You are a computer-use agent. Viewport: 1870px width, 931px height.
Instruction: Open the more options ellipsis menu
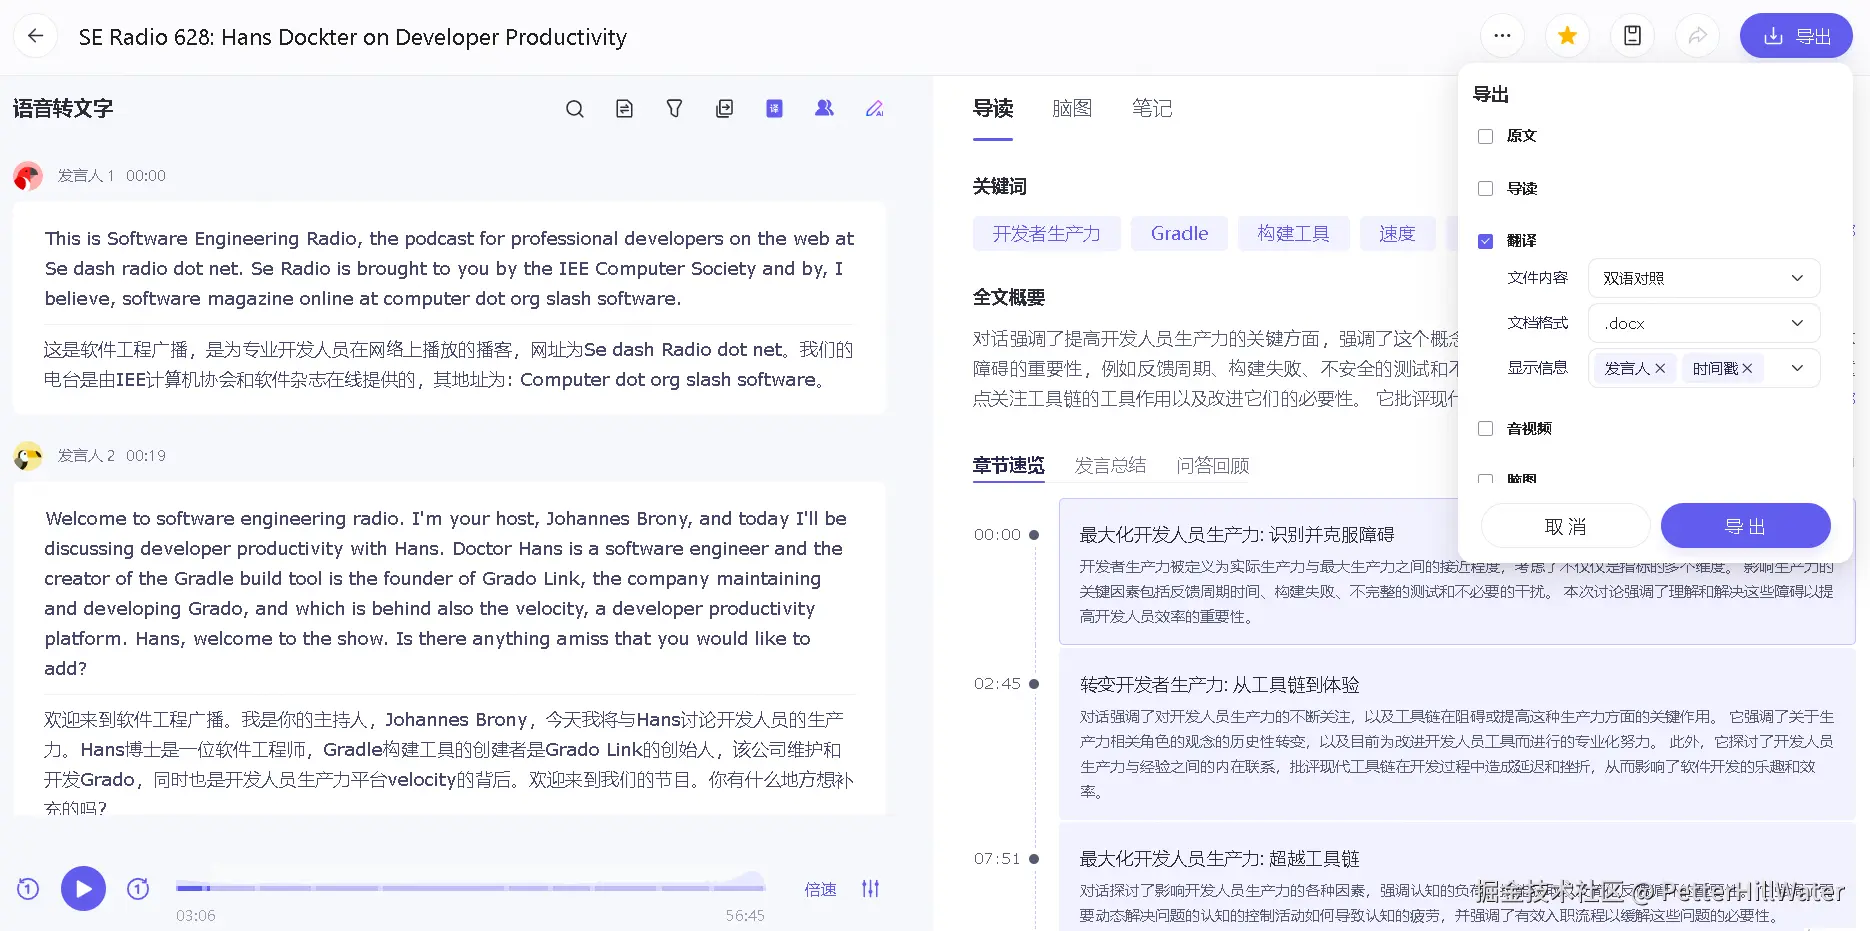(x=1502, y=36)
